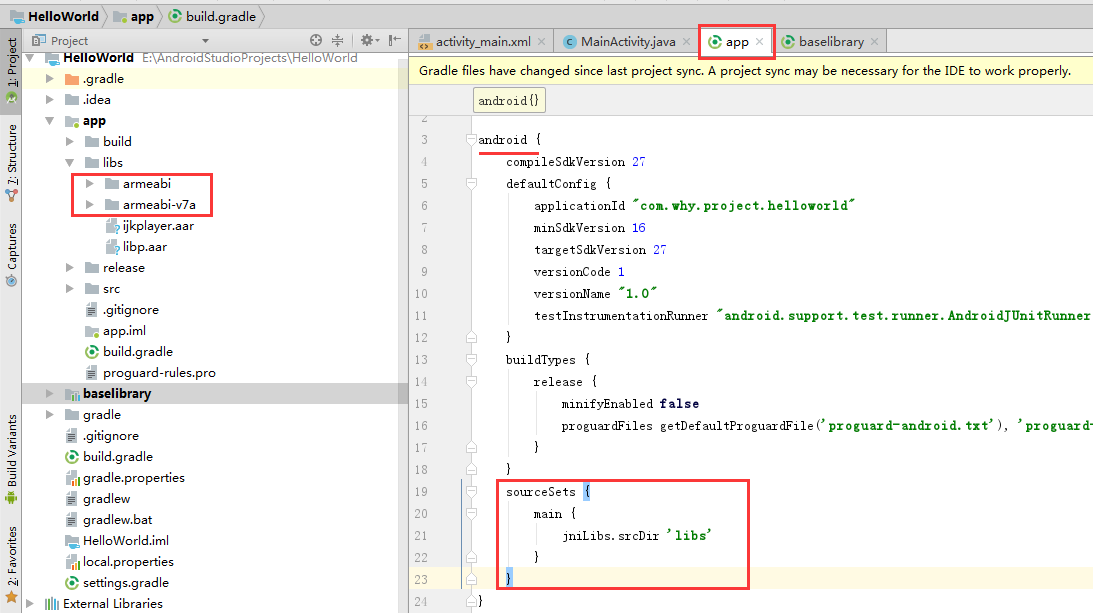The height and width of the screenshot is (613, 1093).
Task: Select the app editor tab
Action: pos(736,42)
